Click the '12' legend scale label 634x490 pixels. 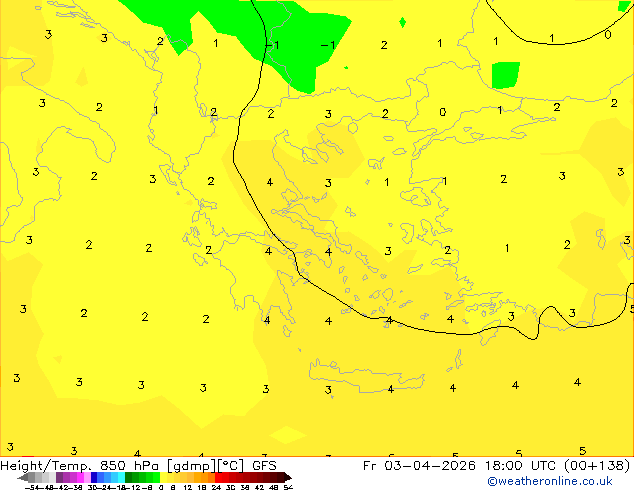(188, 487)
